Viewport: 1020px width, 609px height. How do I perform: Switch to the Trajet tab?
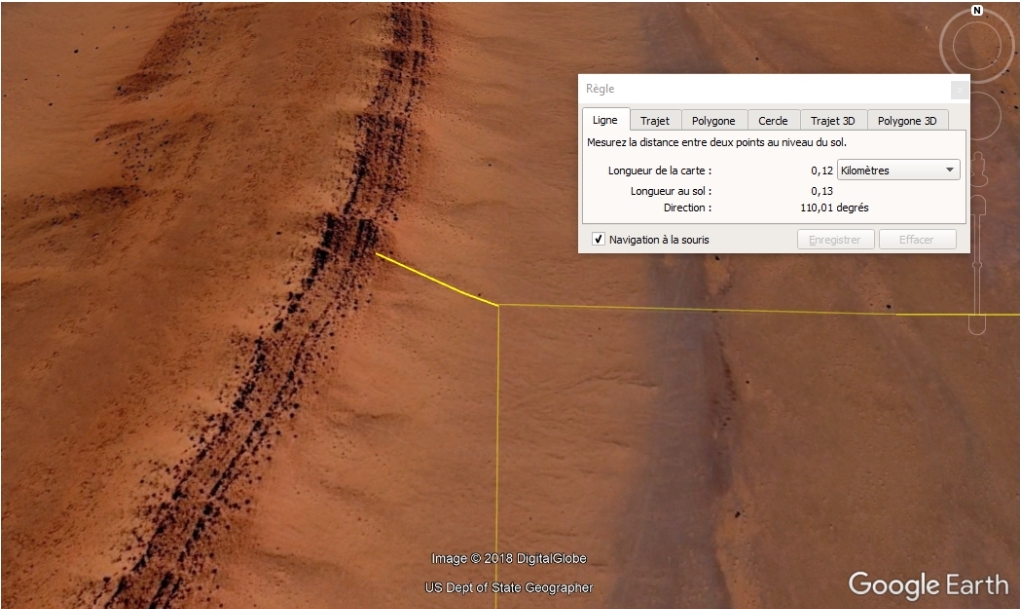click(x=655, y=121)
